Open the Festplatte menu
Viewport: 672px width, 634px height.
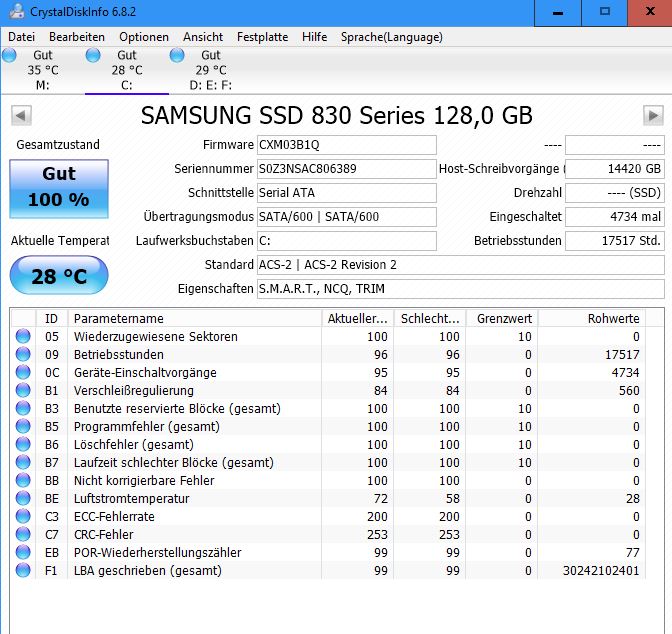point(262,37)
